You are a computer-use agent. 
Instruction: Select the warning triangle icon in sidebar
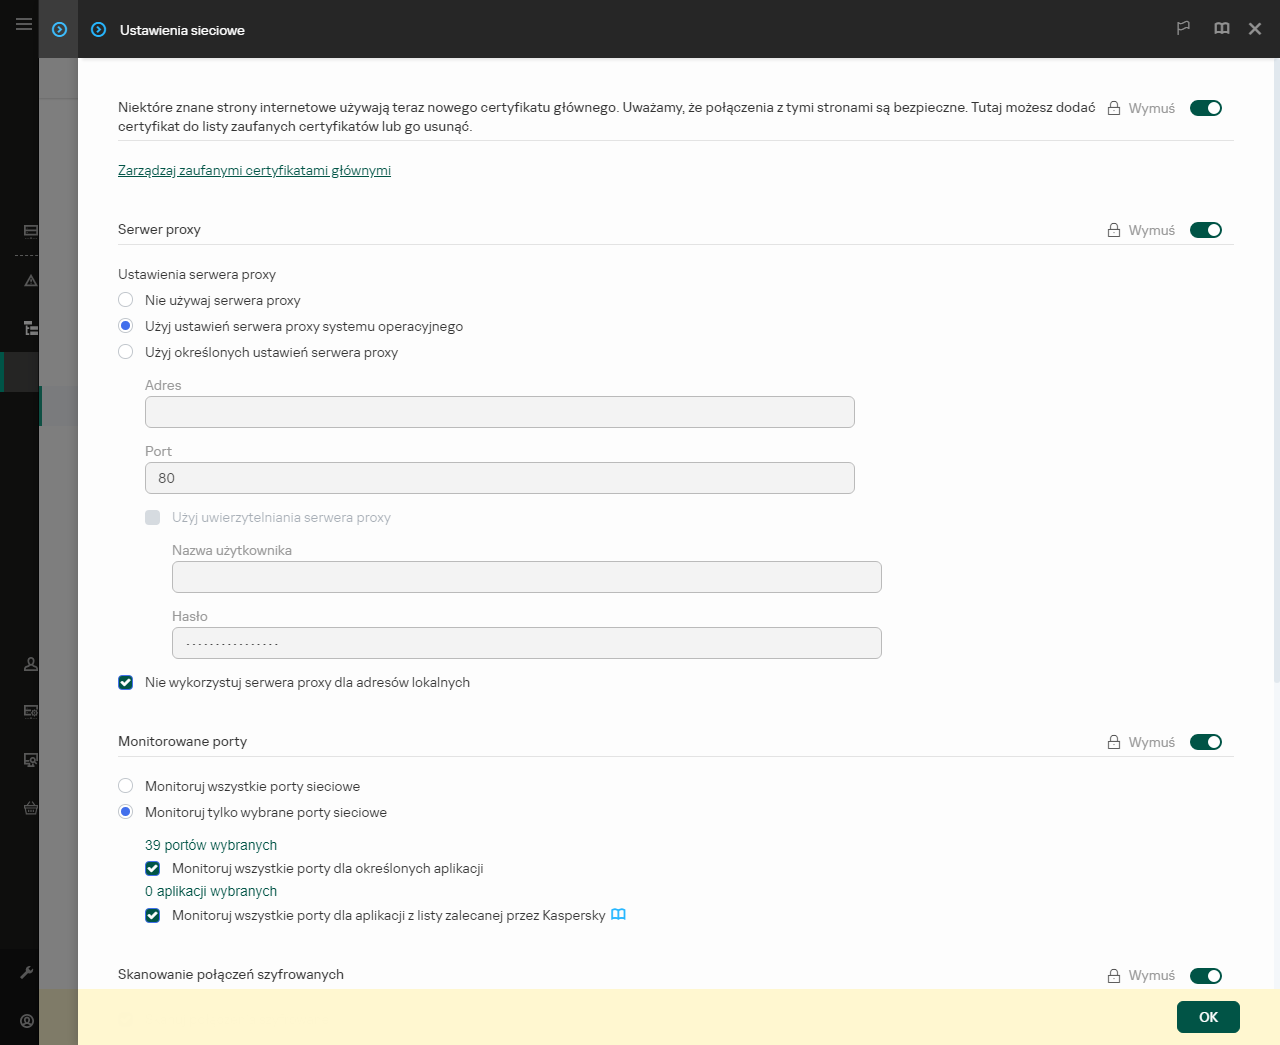[x=29, y=281]
